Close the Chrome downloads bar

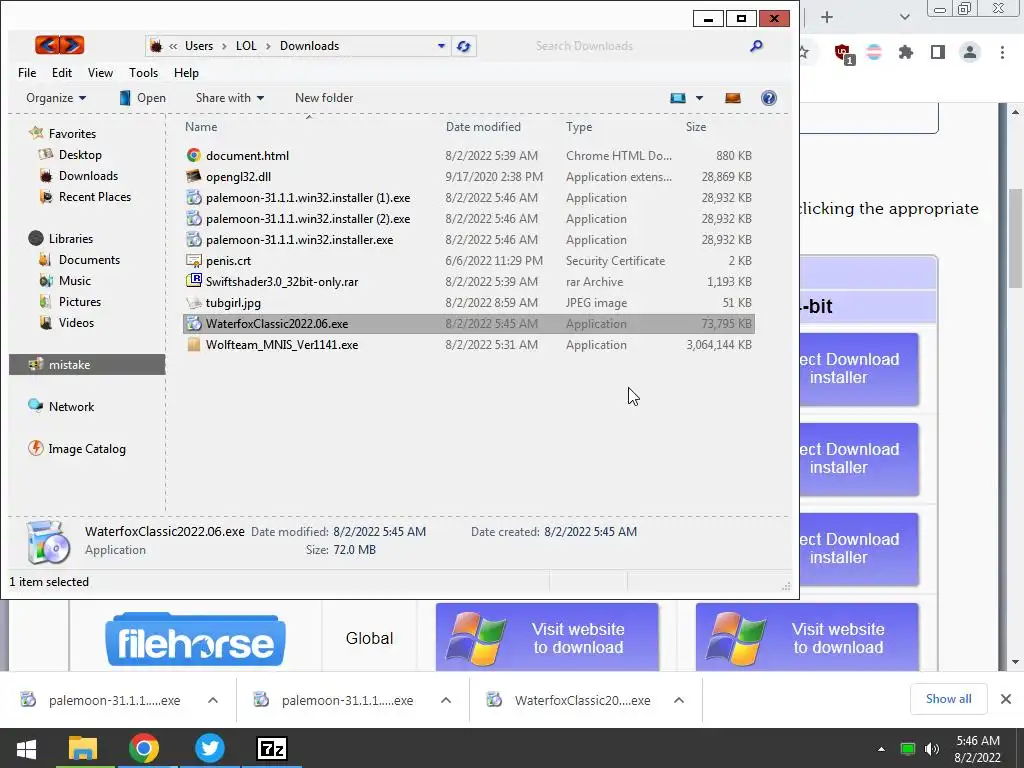tap(1006, 699)
